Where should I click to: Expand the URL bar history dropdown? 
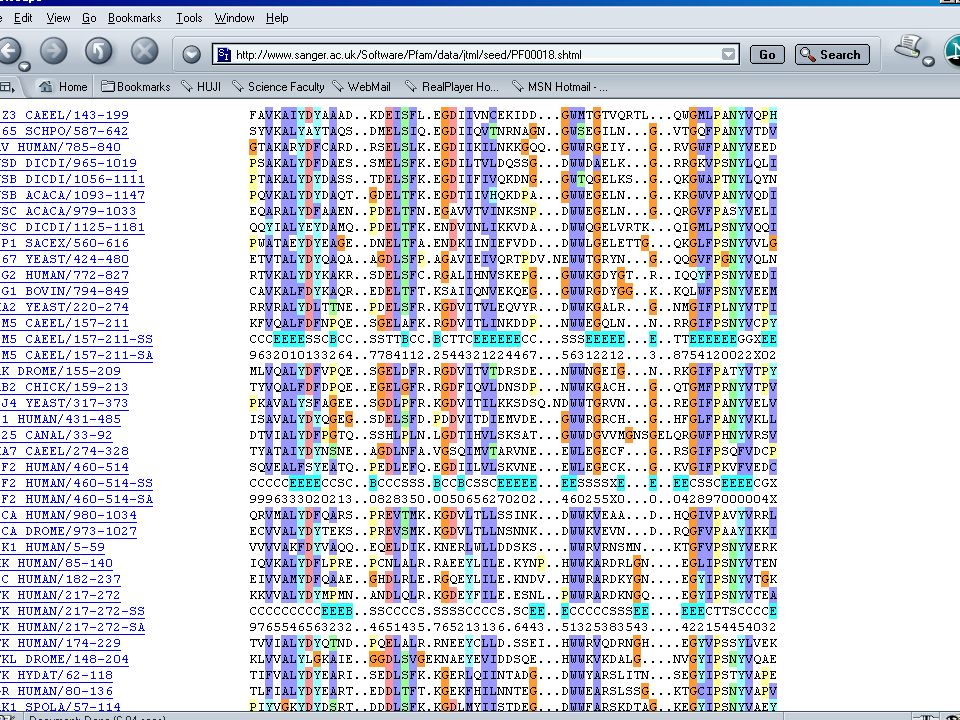pos(728,54)
